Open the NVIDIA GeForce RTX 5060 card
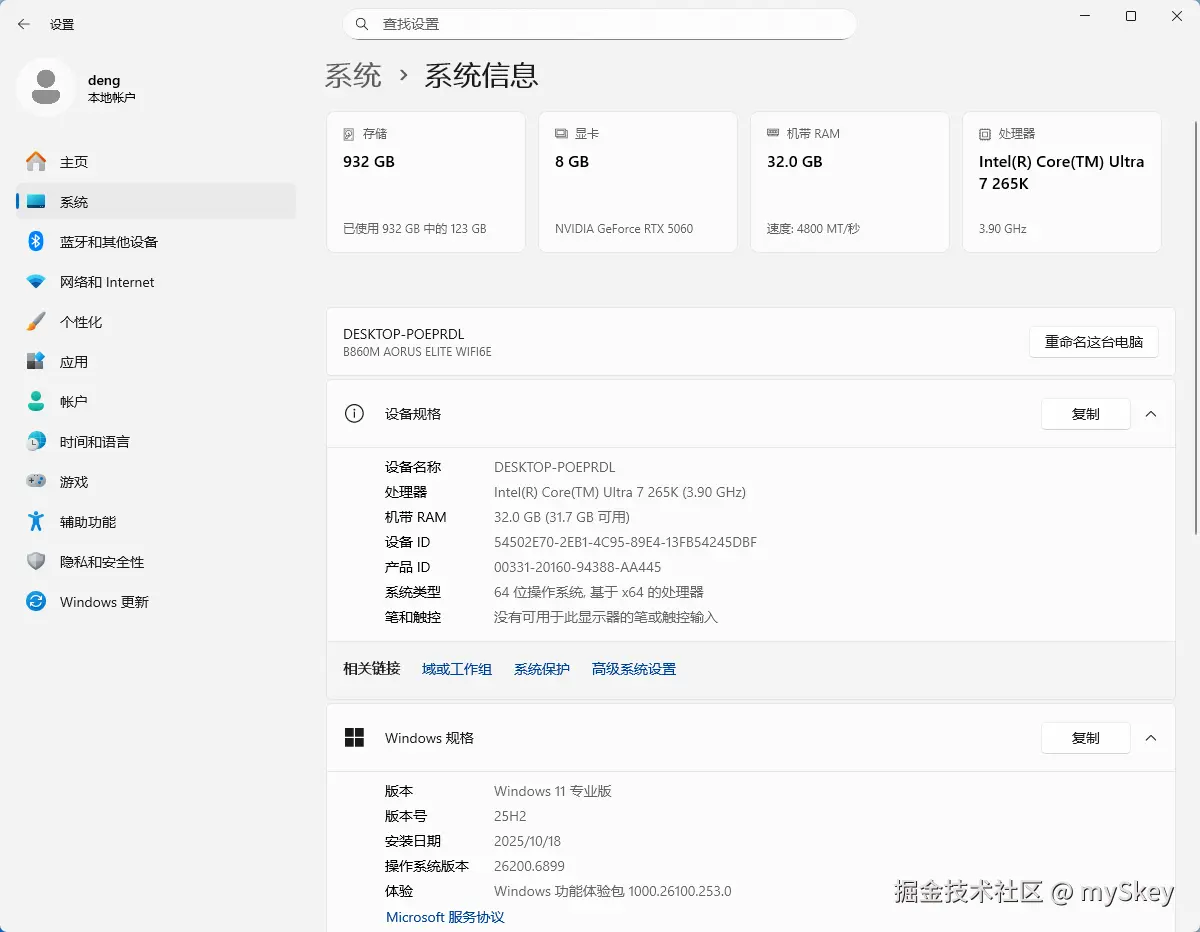This screenshot has height=932, width=1200. [638, 182]
